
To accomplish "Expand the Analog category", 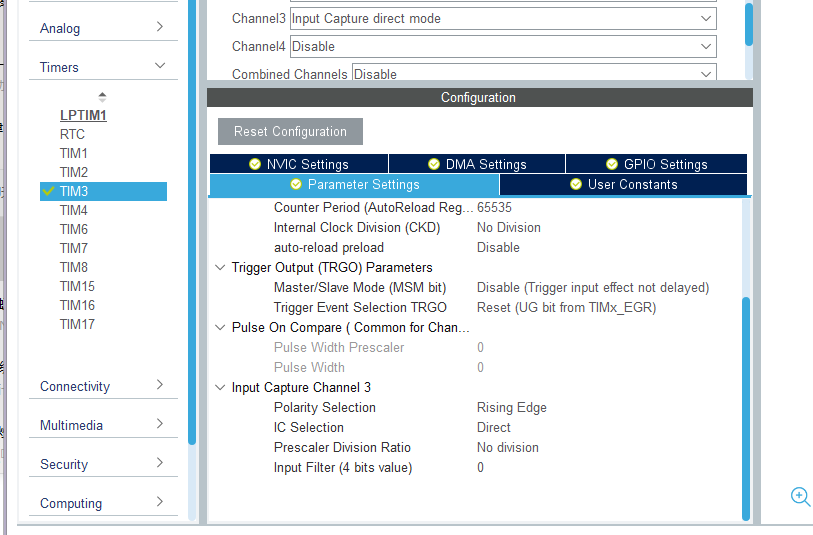I will tap(103, 27).
